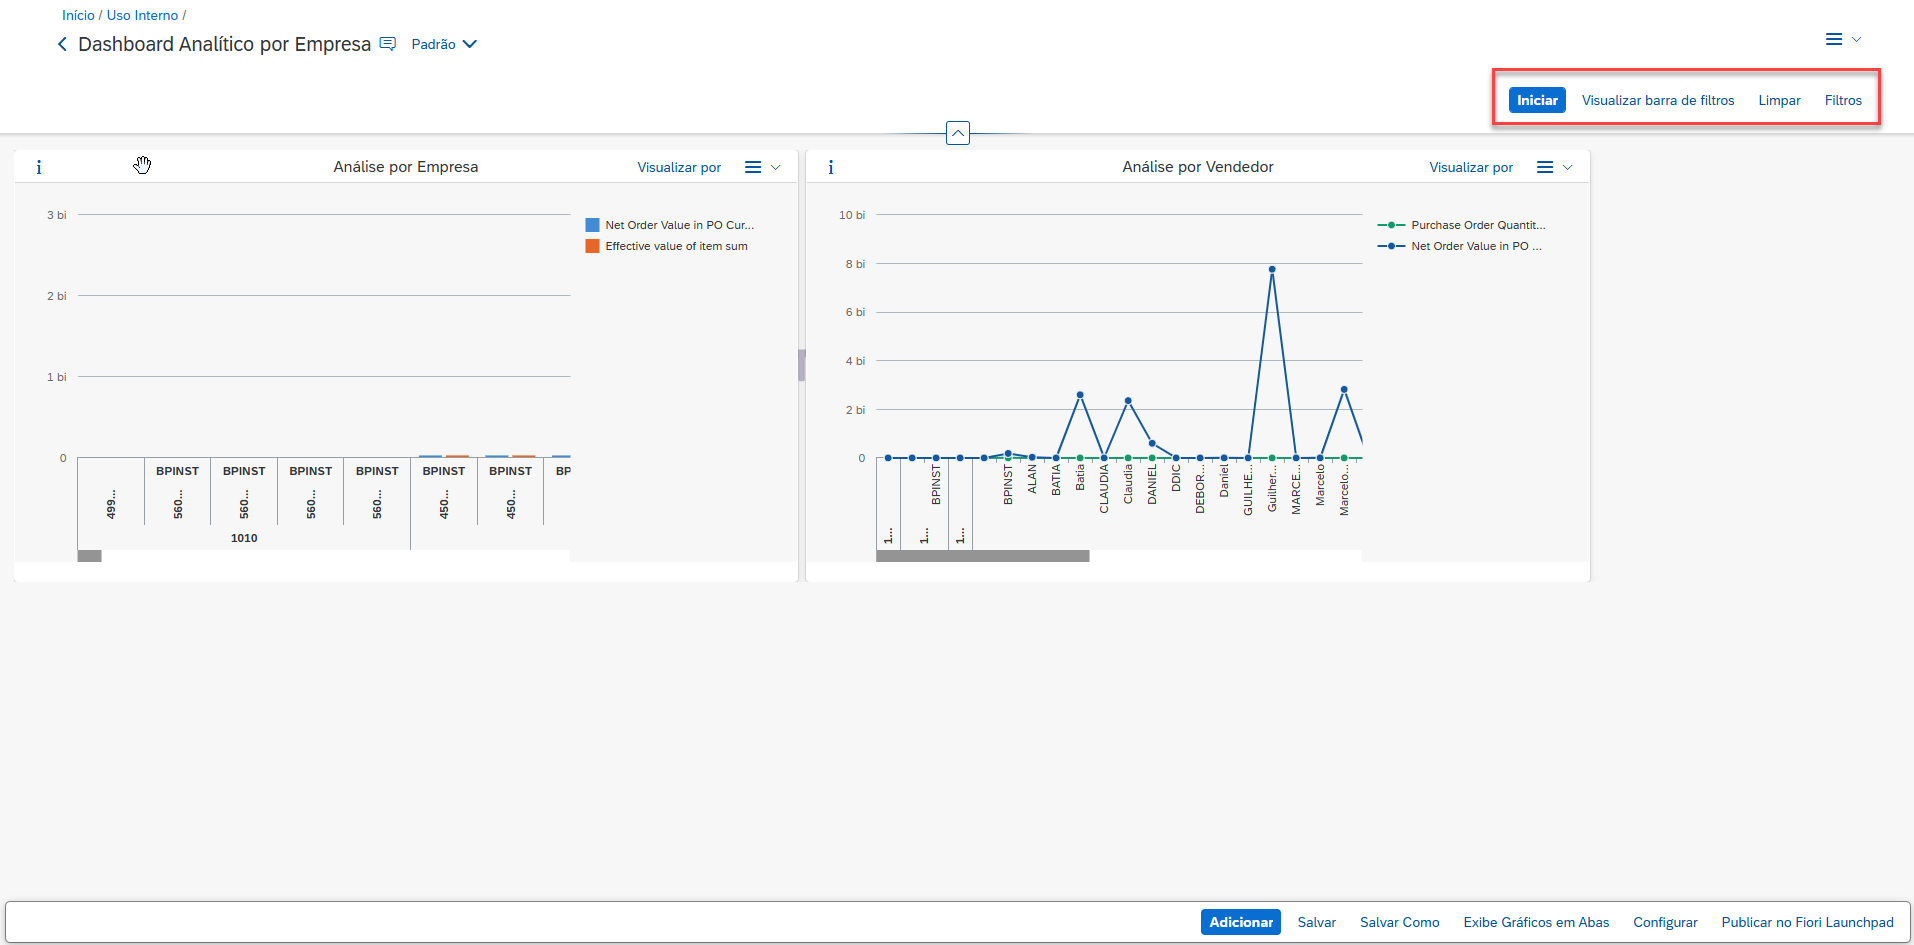1914x945 pixels.
Task: Click info icon on Análise por Vendedor card
Action: click(831, 167)
